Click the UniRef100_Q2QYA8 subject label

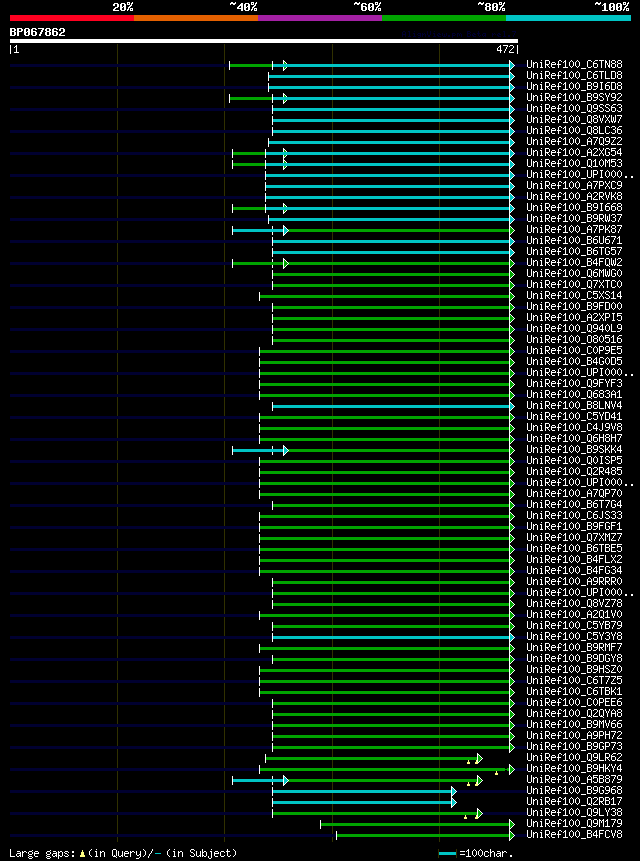(574, 713)
